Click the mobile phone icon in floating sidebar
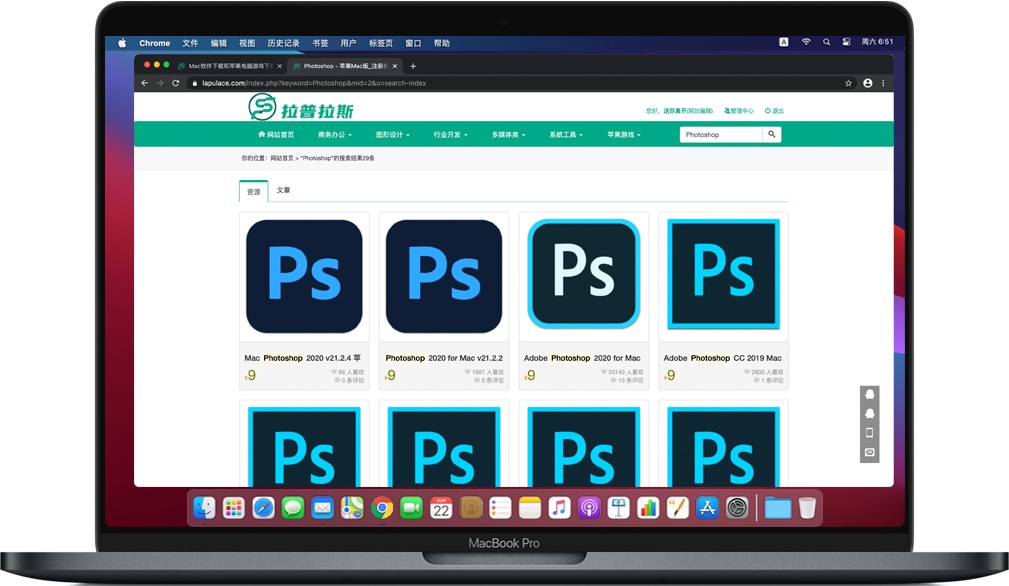The image size is (1009, 586). pyautogui.click(x=869, y=433)
